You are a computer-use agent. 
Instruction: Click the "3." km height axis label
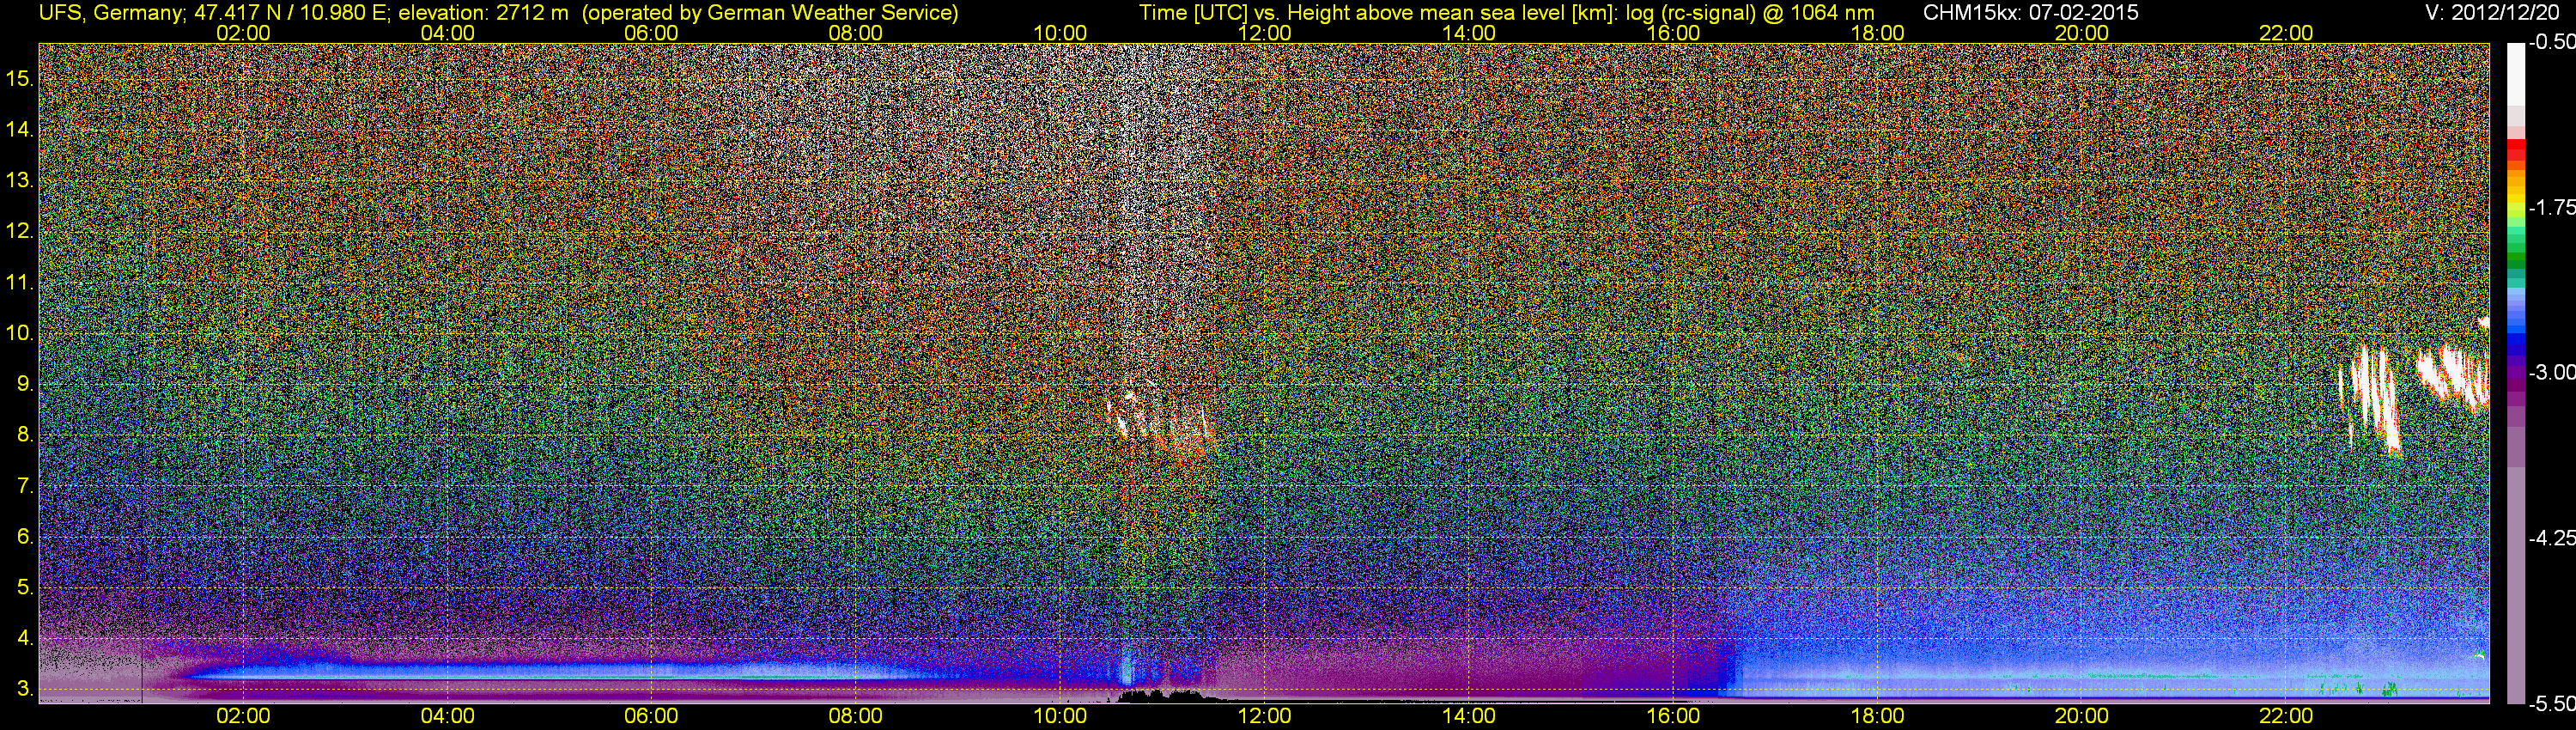coord(25,689)
